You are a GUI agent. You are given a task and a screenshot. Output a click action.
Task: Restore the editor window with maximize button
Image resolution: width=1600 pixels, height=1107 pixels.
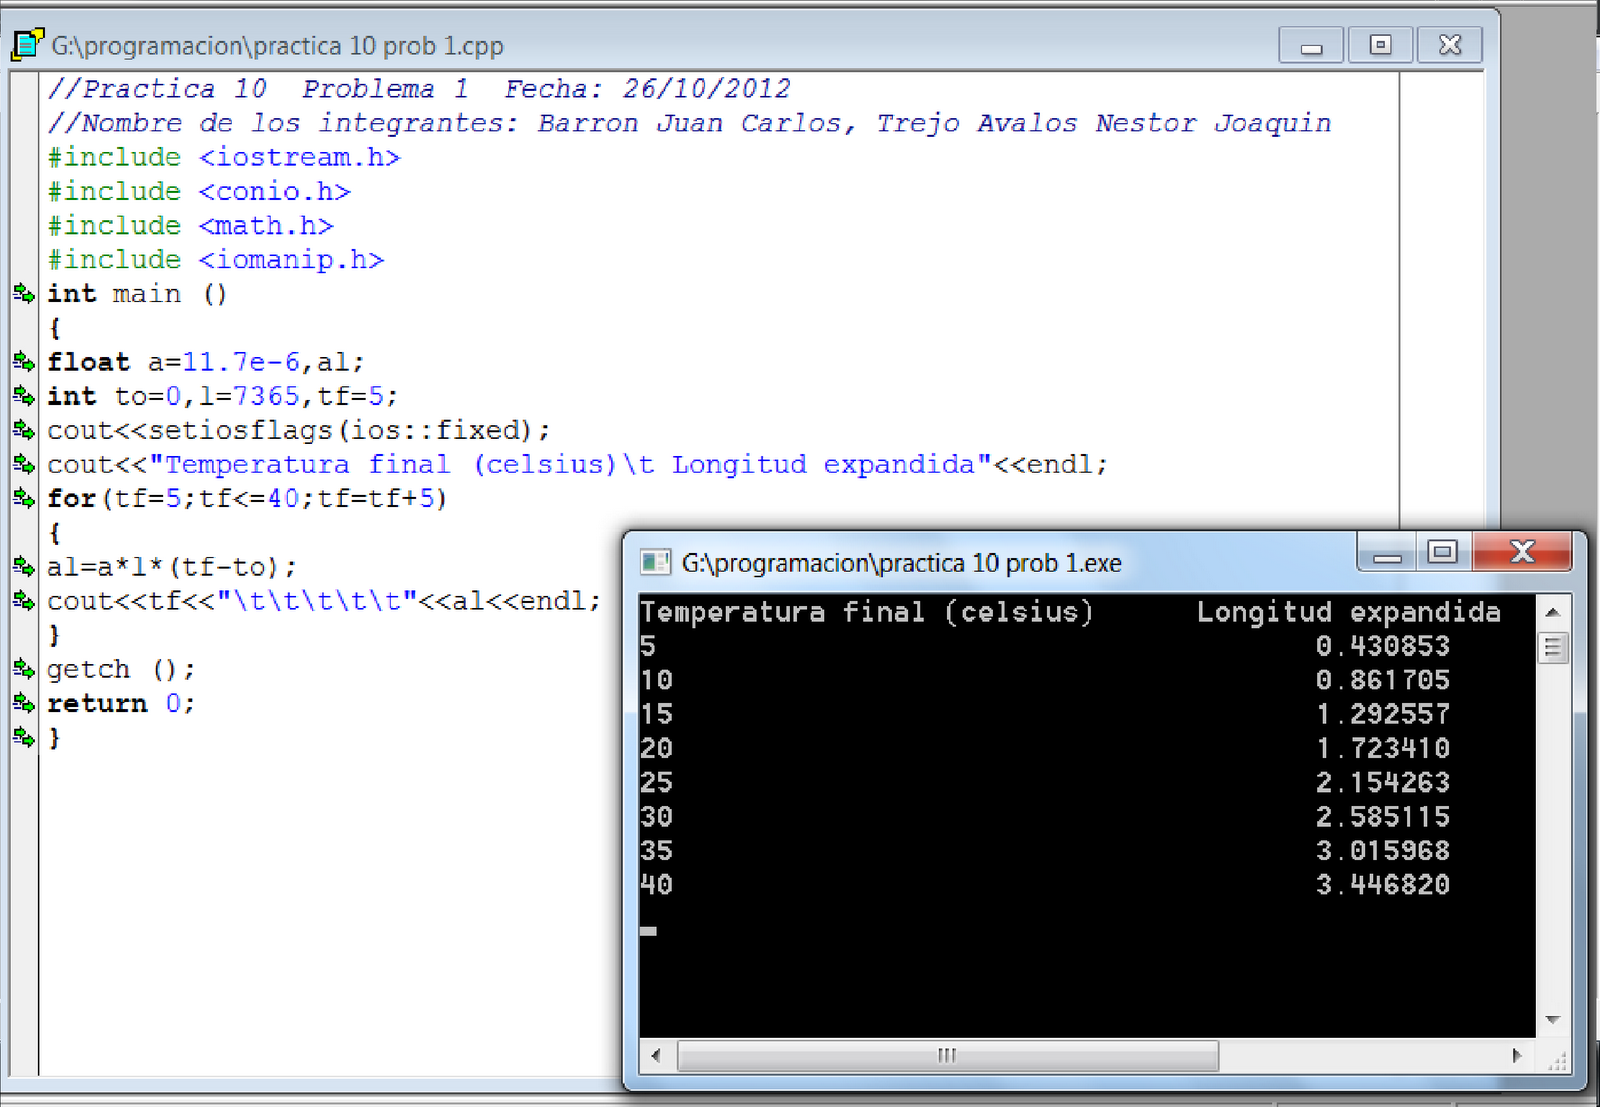point(1380,45)
